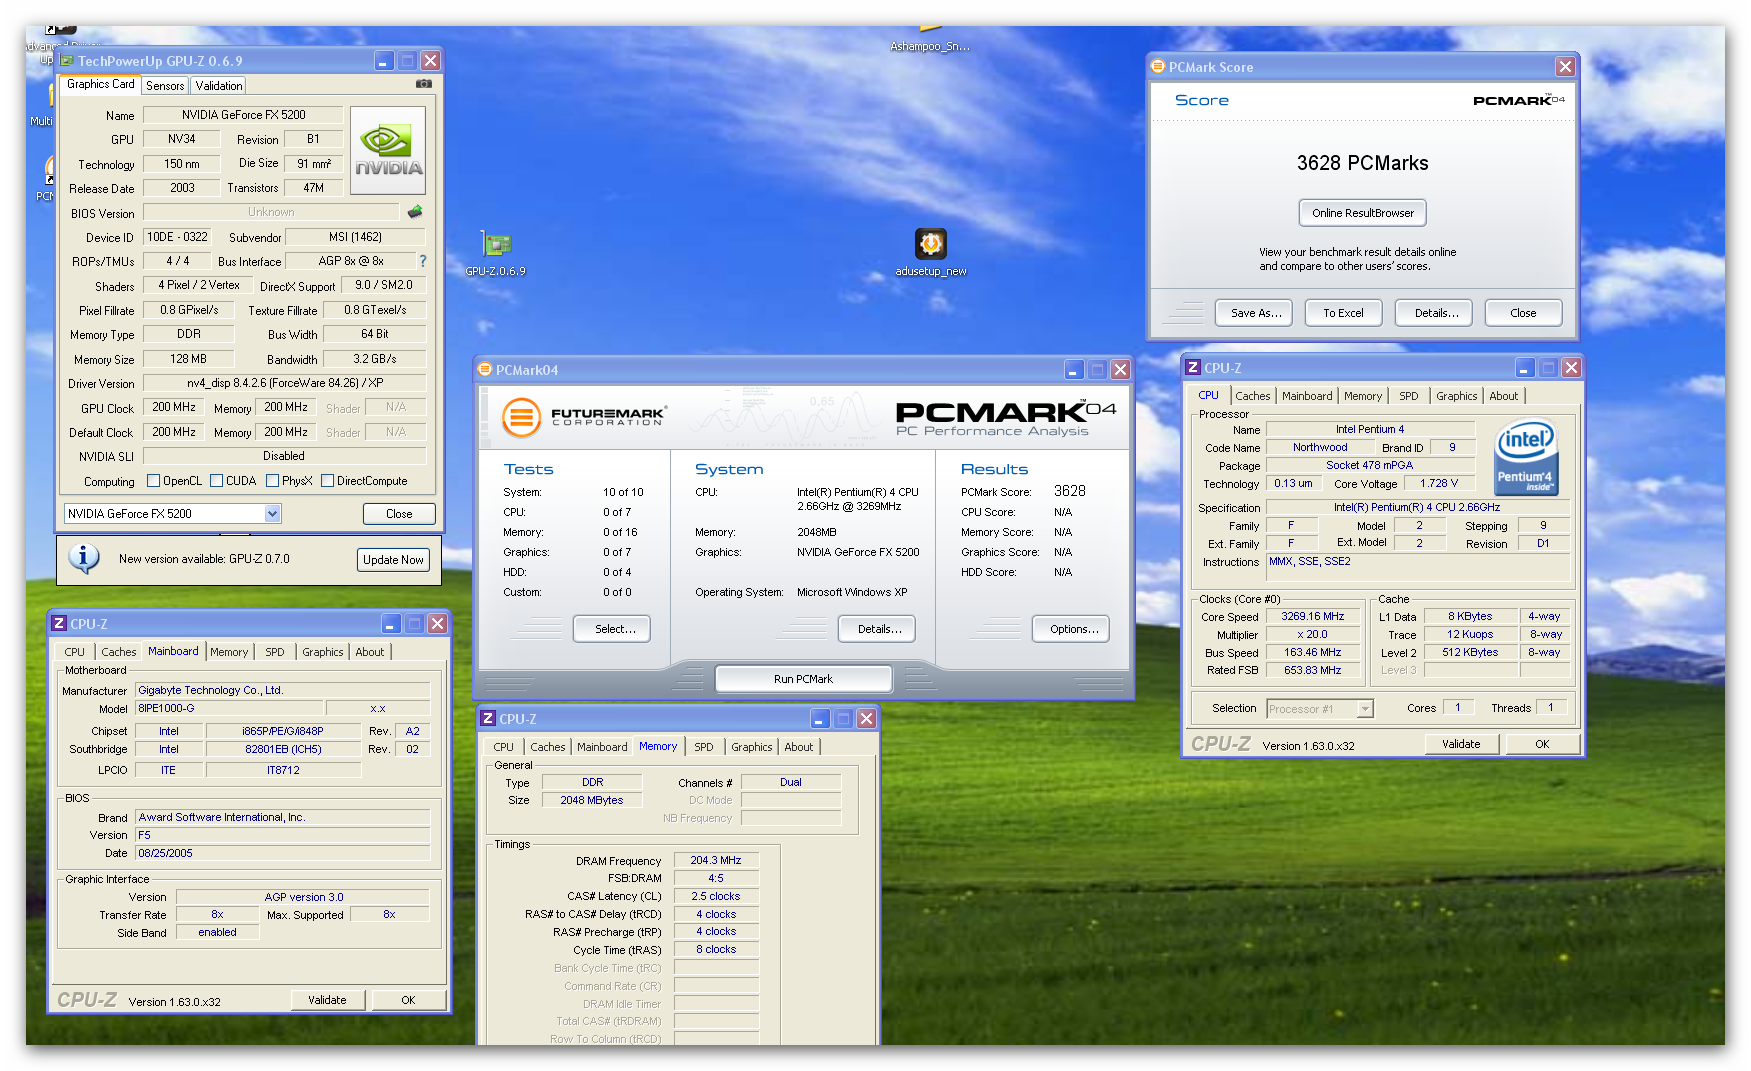Click the Update Now button
This screenshot has height=1071, width=1751.
[x=393, y=560]
